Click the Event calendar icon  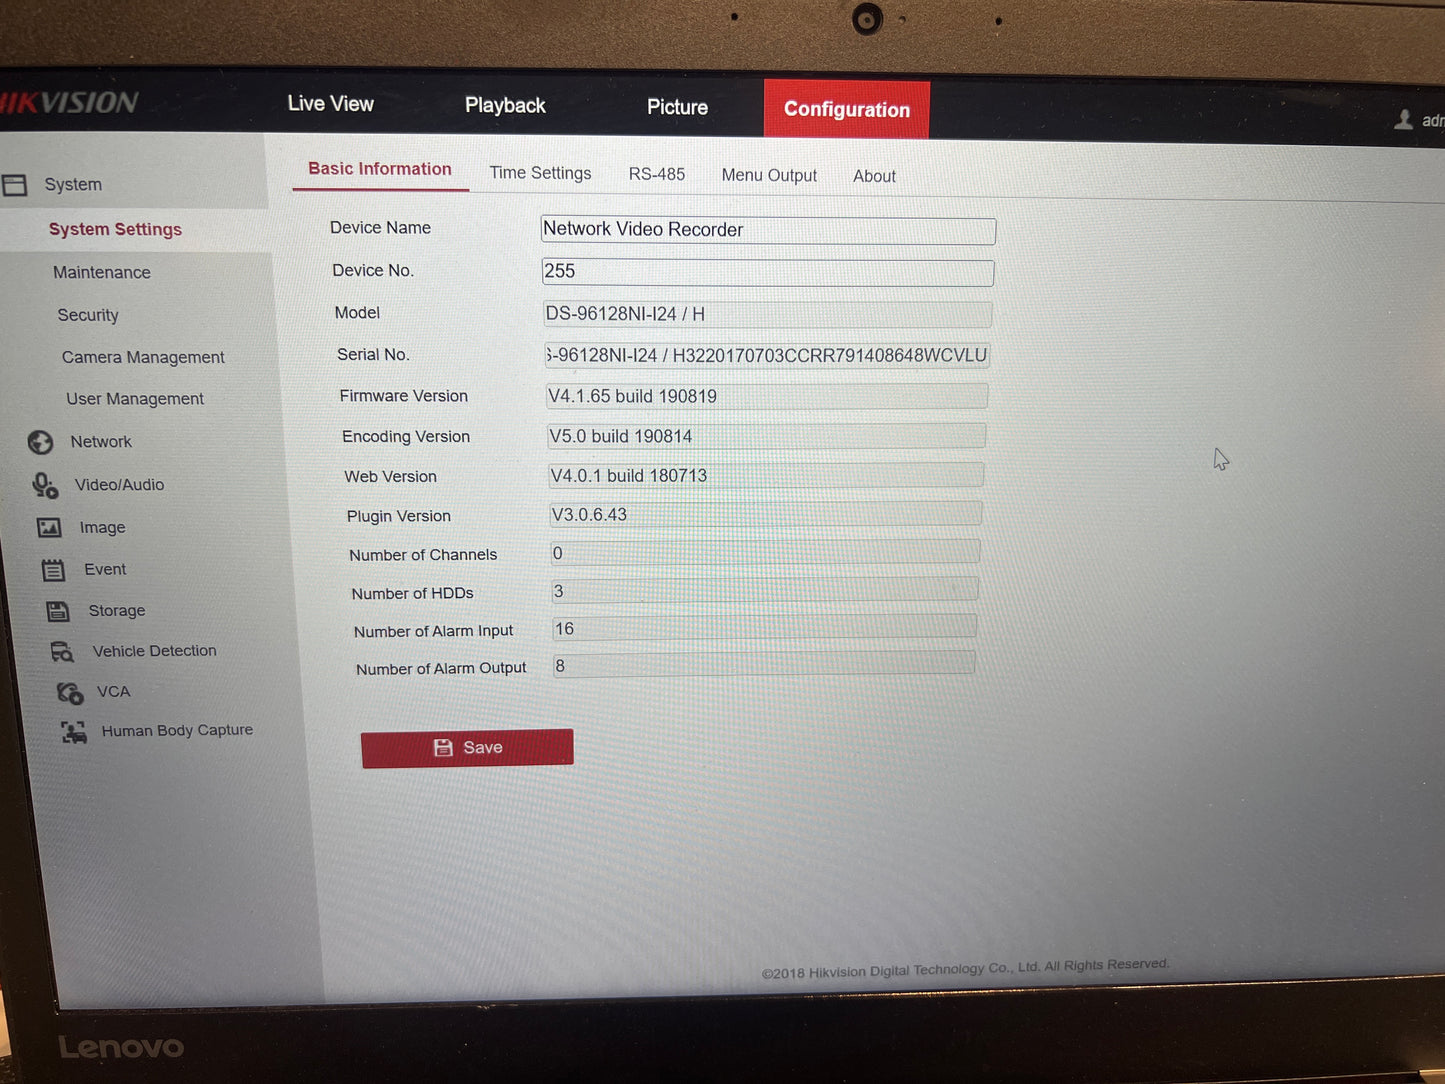click(x=53, y=570)
